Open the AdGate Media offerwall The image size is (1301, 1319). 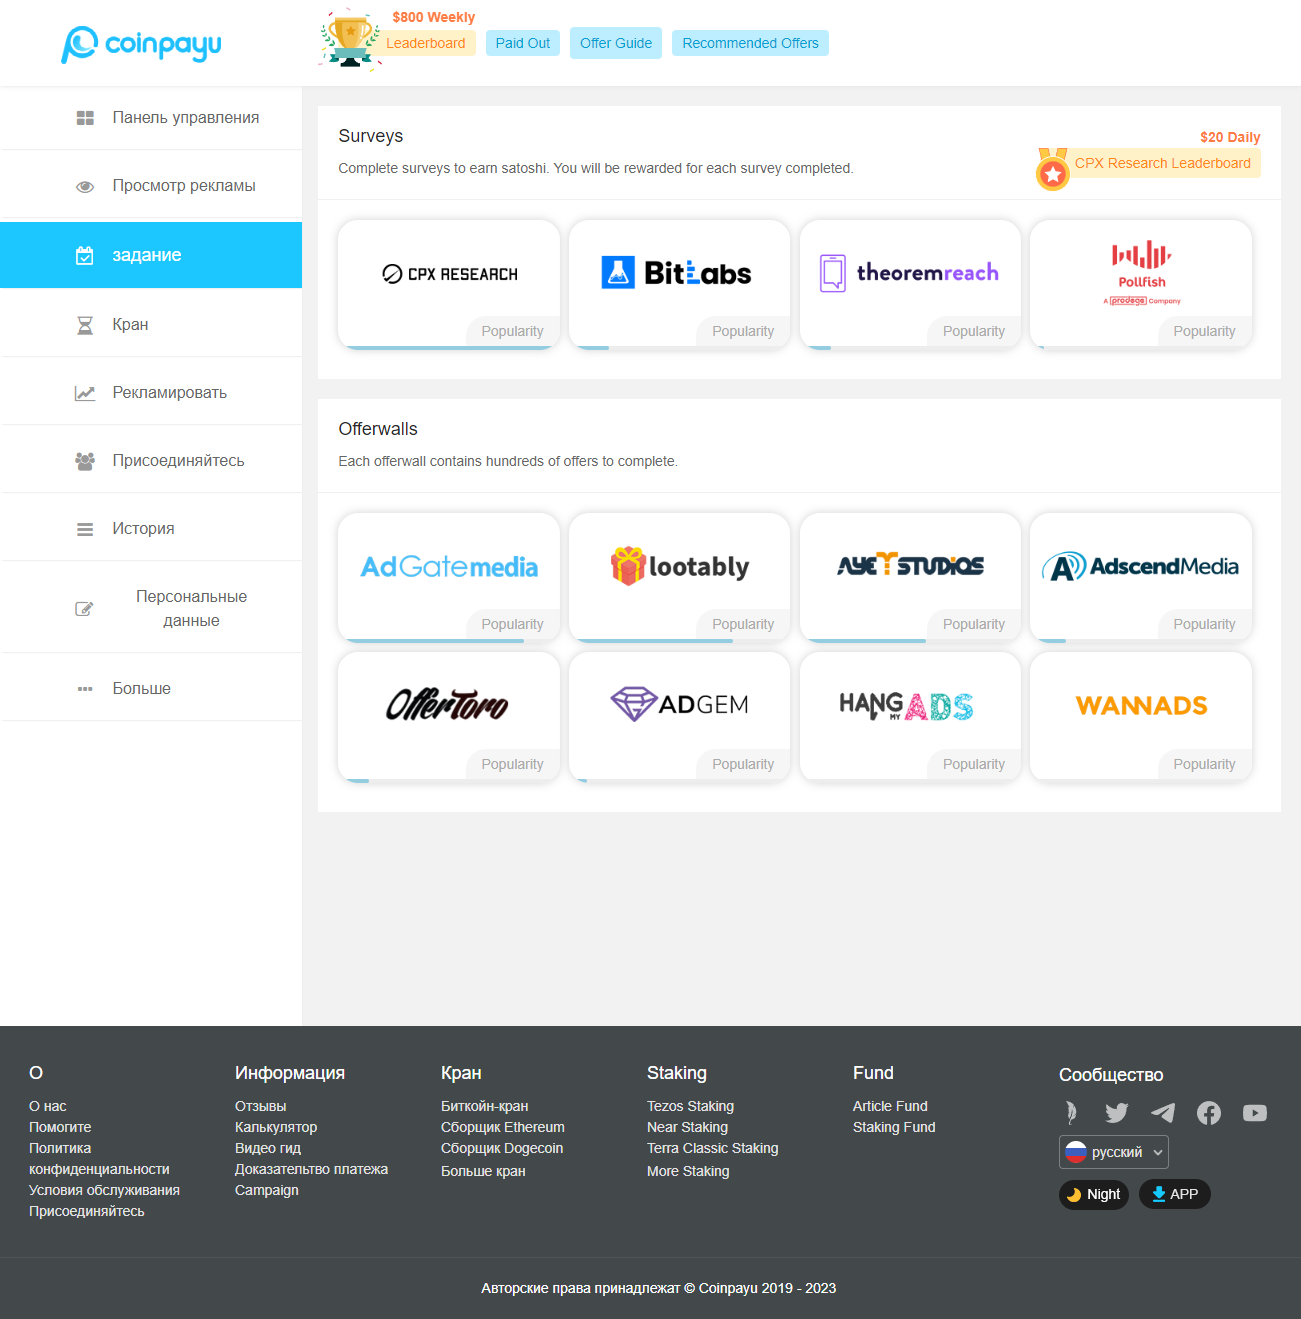pyautogui.click(x=449, y=577)
